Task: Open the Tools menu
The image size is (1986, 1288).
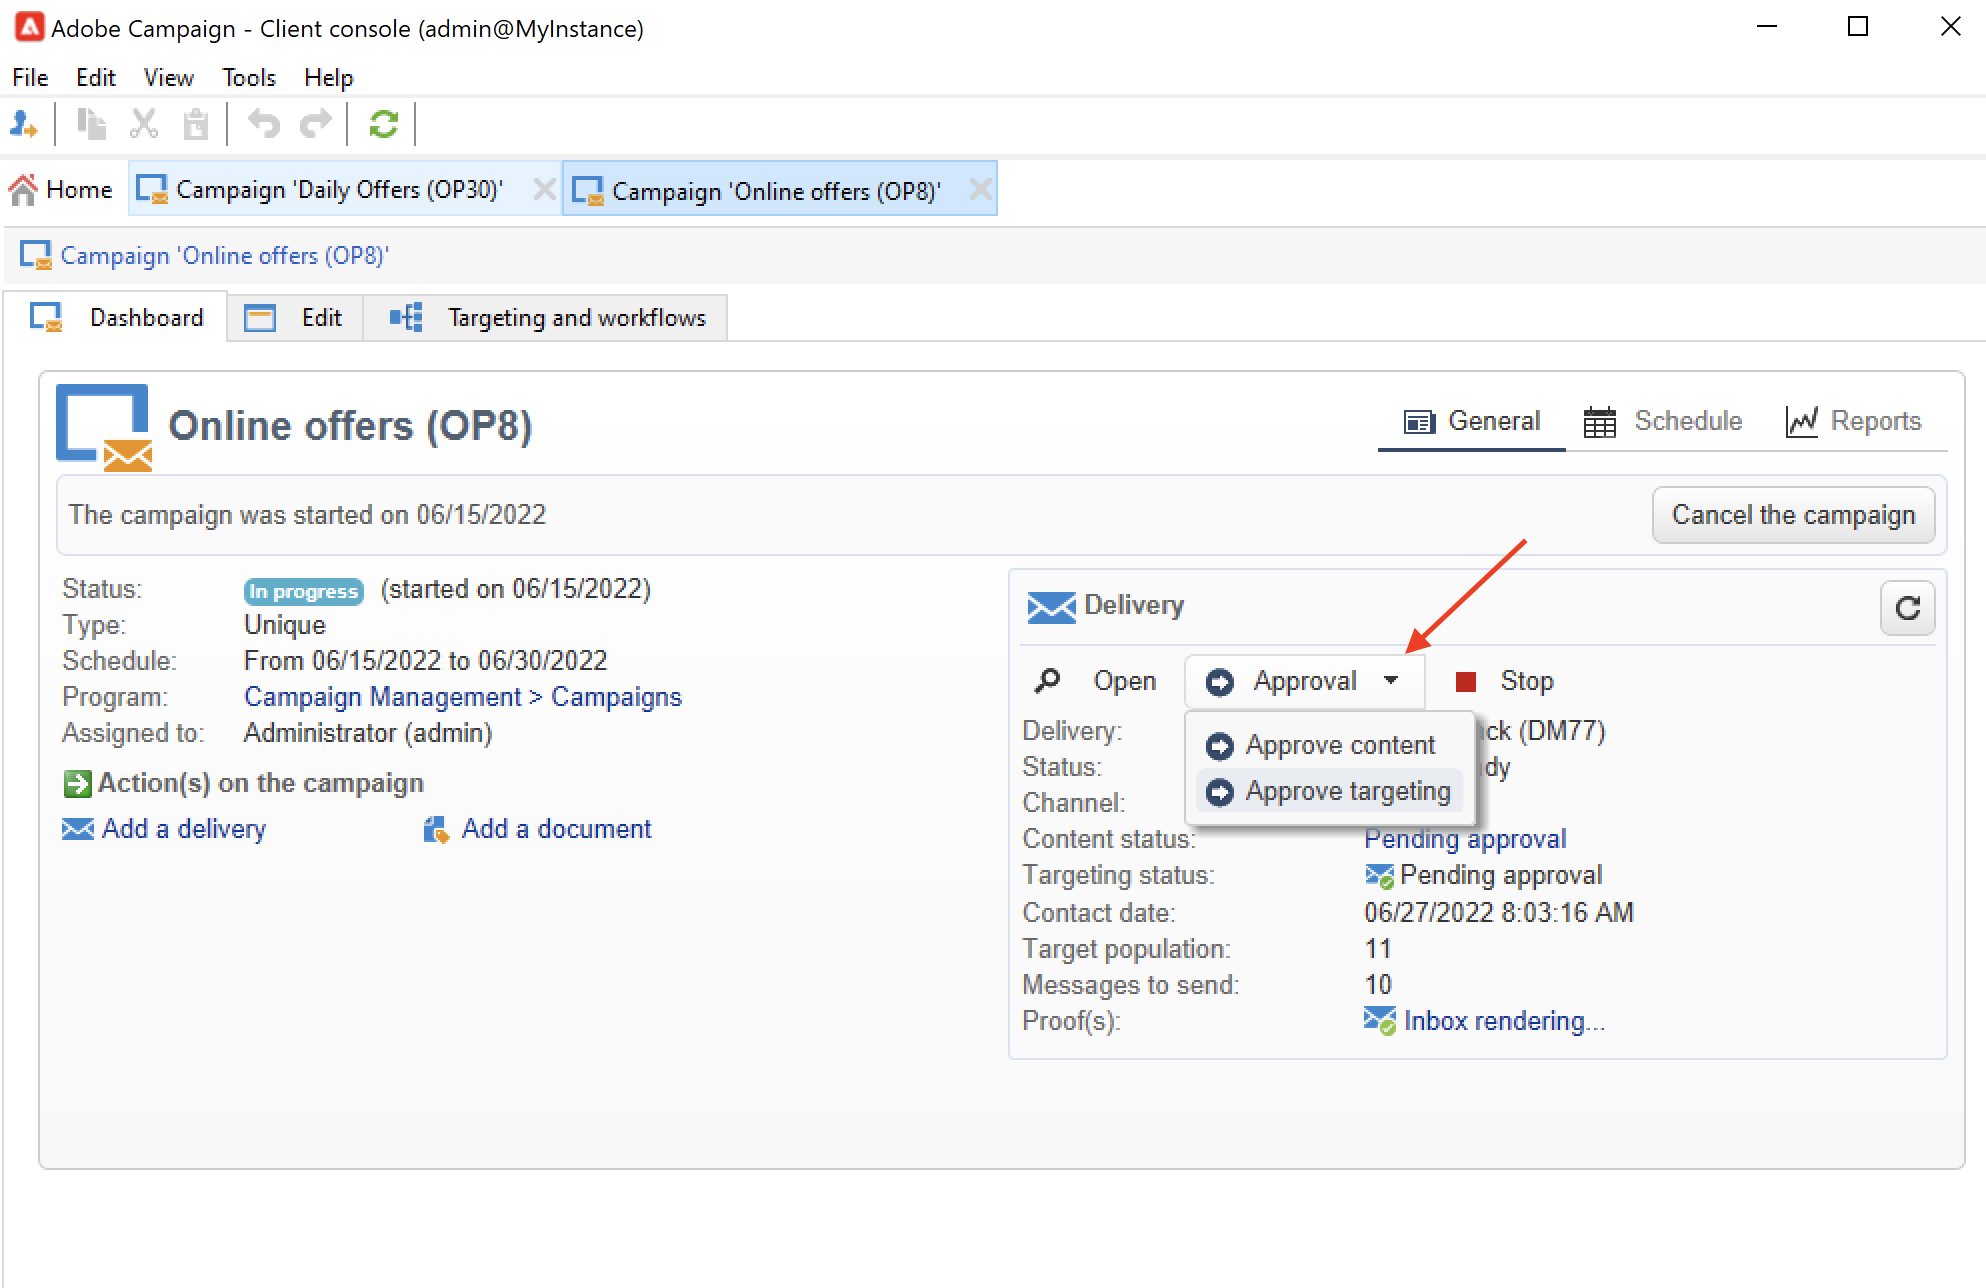Action: click(x=248, y=78)
